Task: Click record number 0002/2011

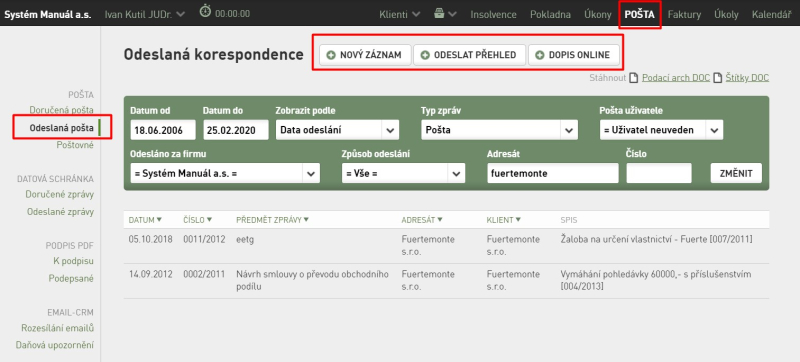Action: (x=204, y=274)
